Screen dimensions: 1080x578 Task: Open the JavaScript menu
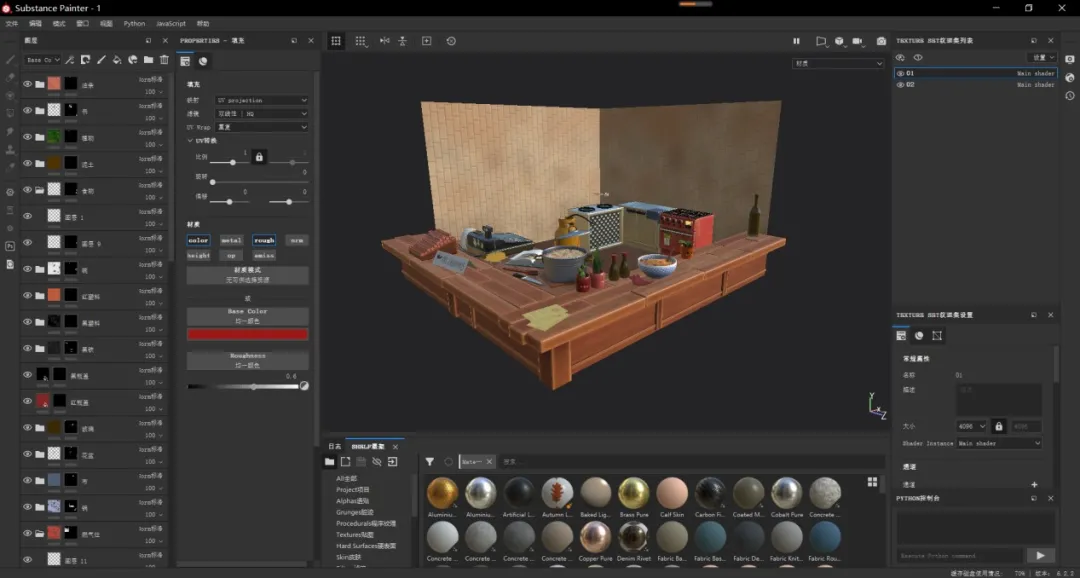click(170, 23)
